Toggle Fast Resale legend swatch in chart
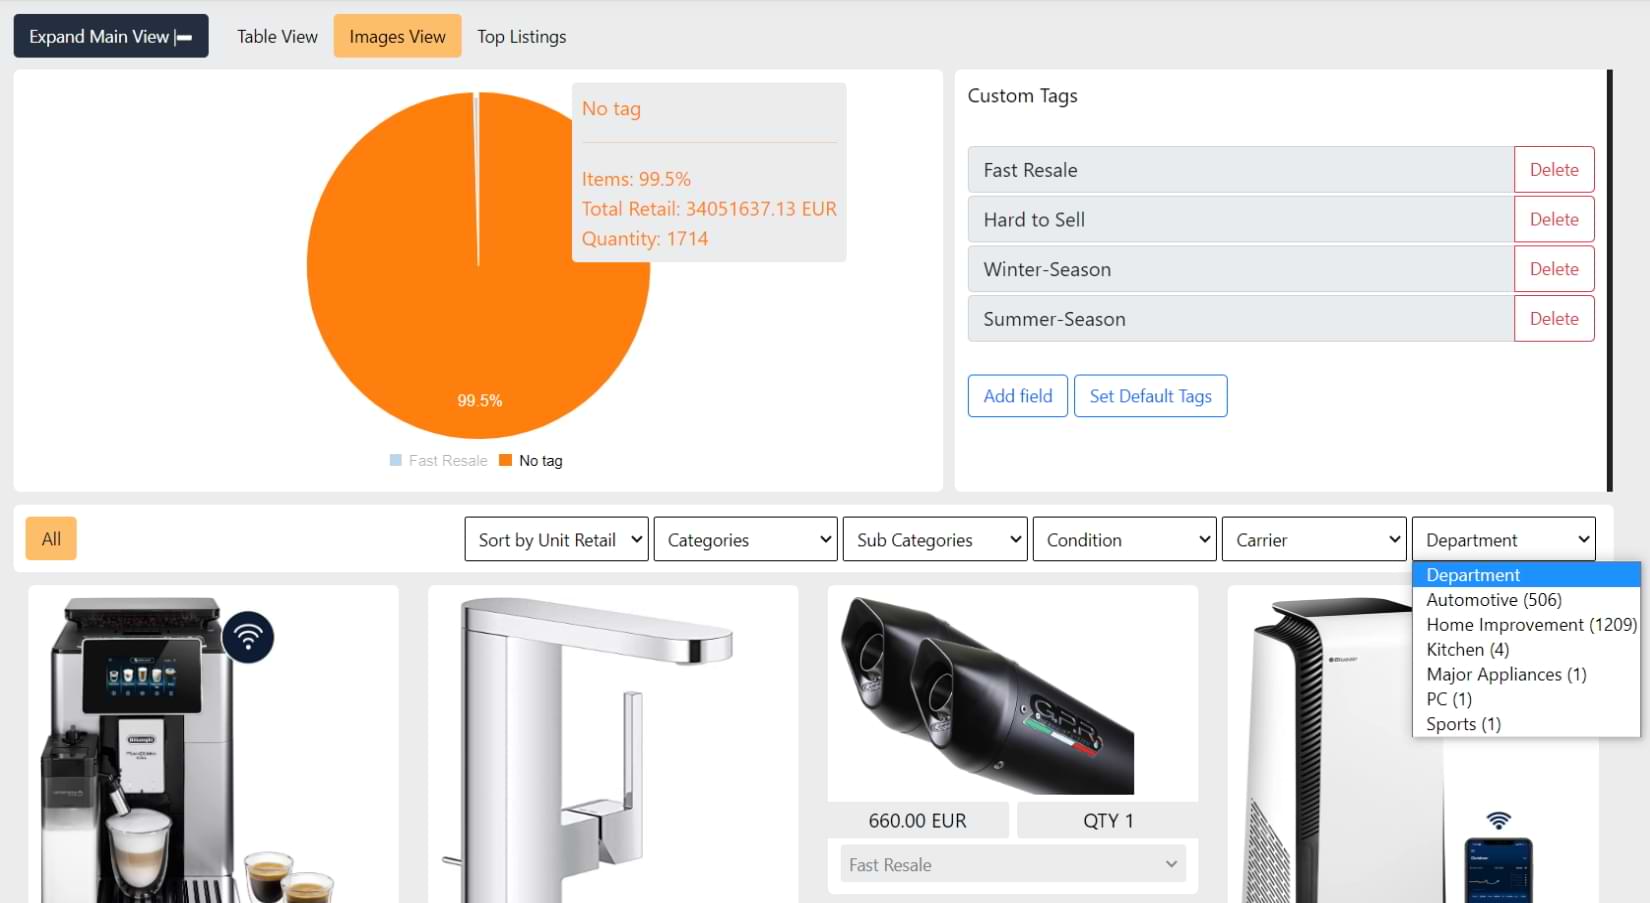This screenshot has width=1650, height=903. (396, 460)
